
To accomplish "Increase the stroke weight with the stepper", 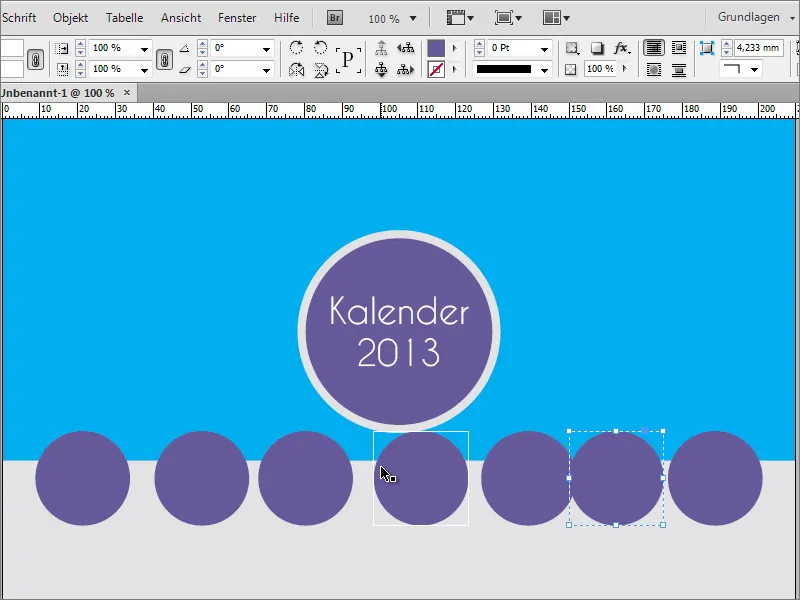I will (479, 44).
